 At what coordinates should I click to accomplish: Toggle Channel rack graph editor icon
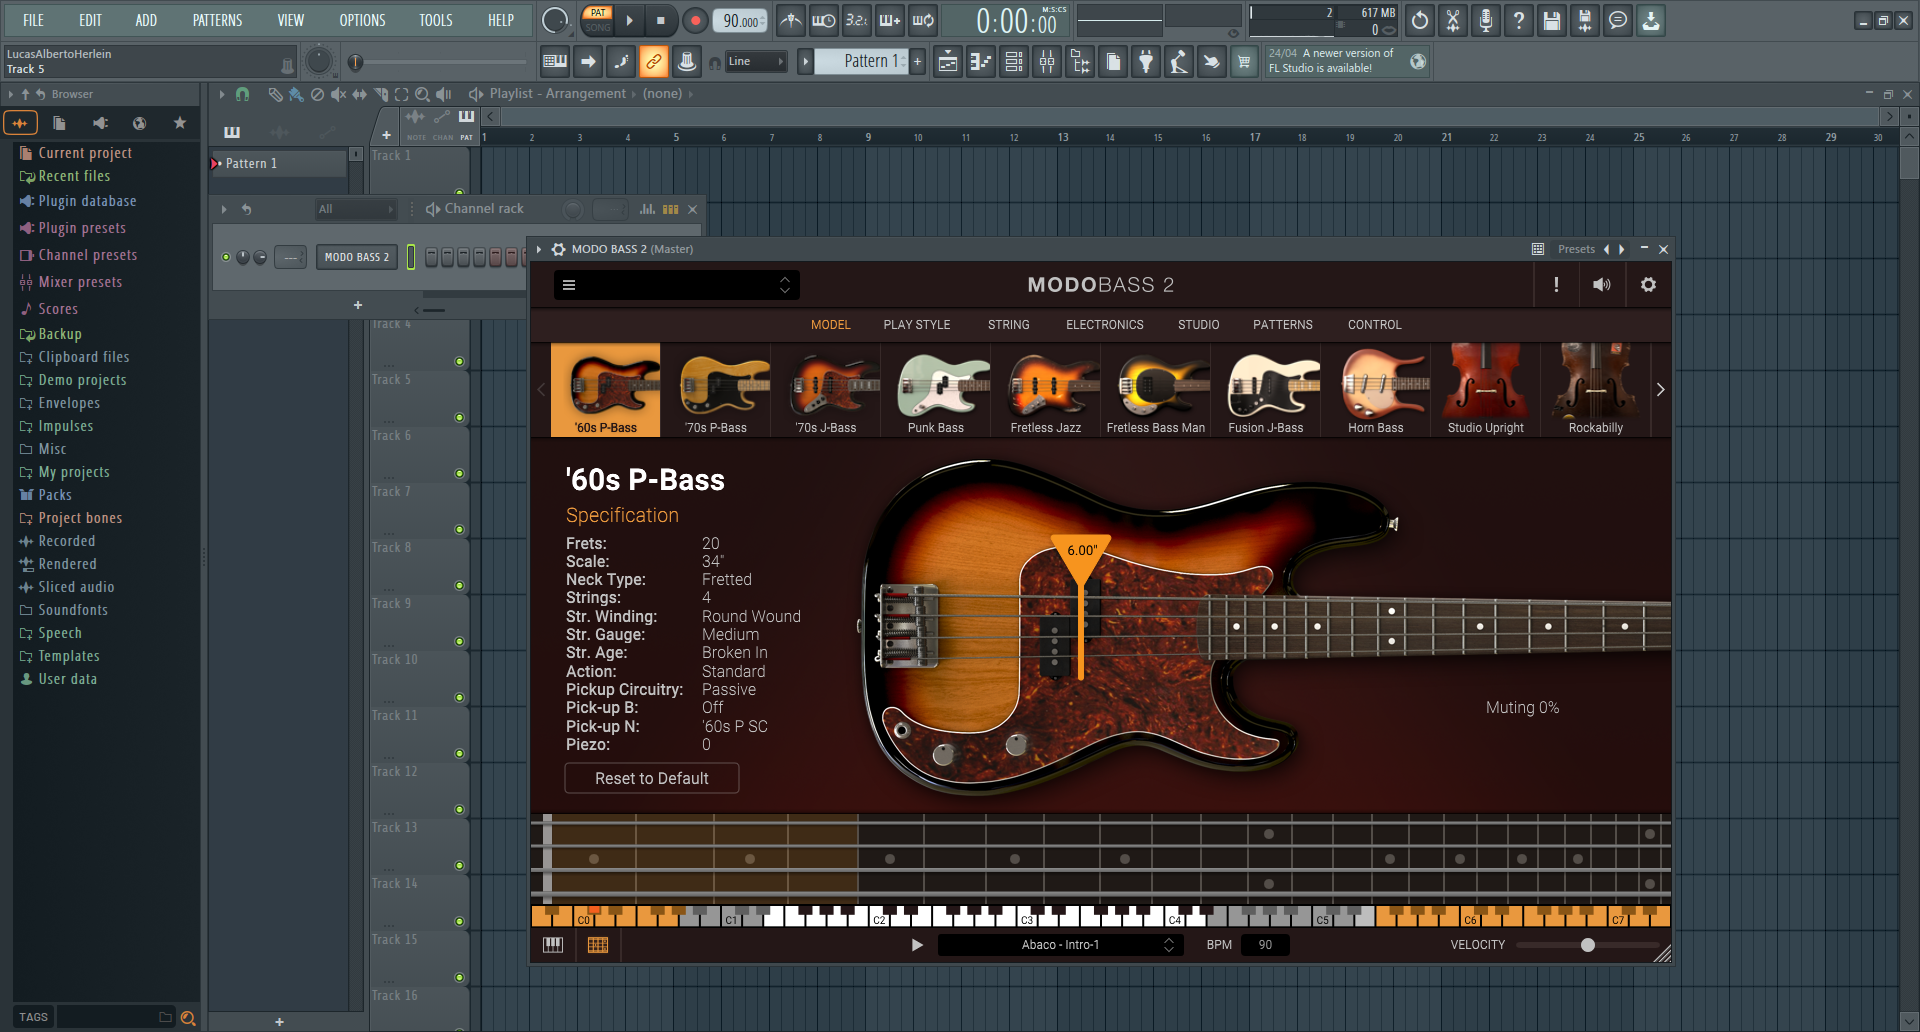[648, 209]
